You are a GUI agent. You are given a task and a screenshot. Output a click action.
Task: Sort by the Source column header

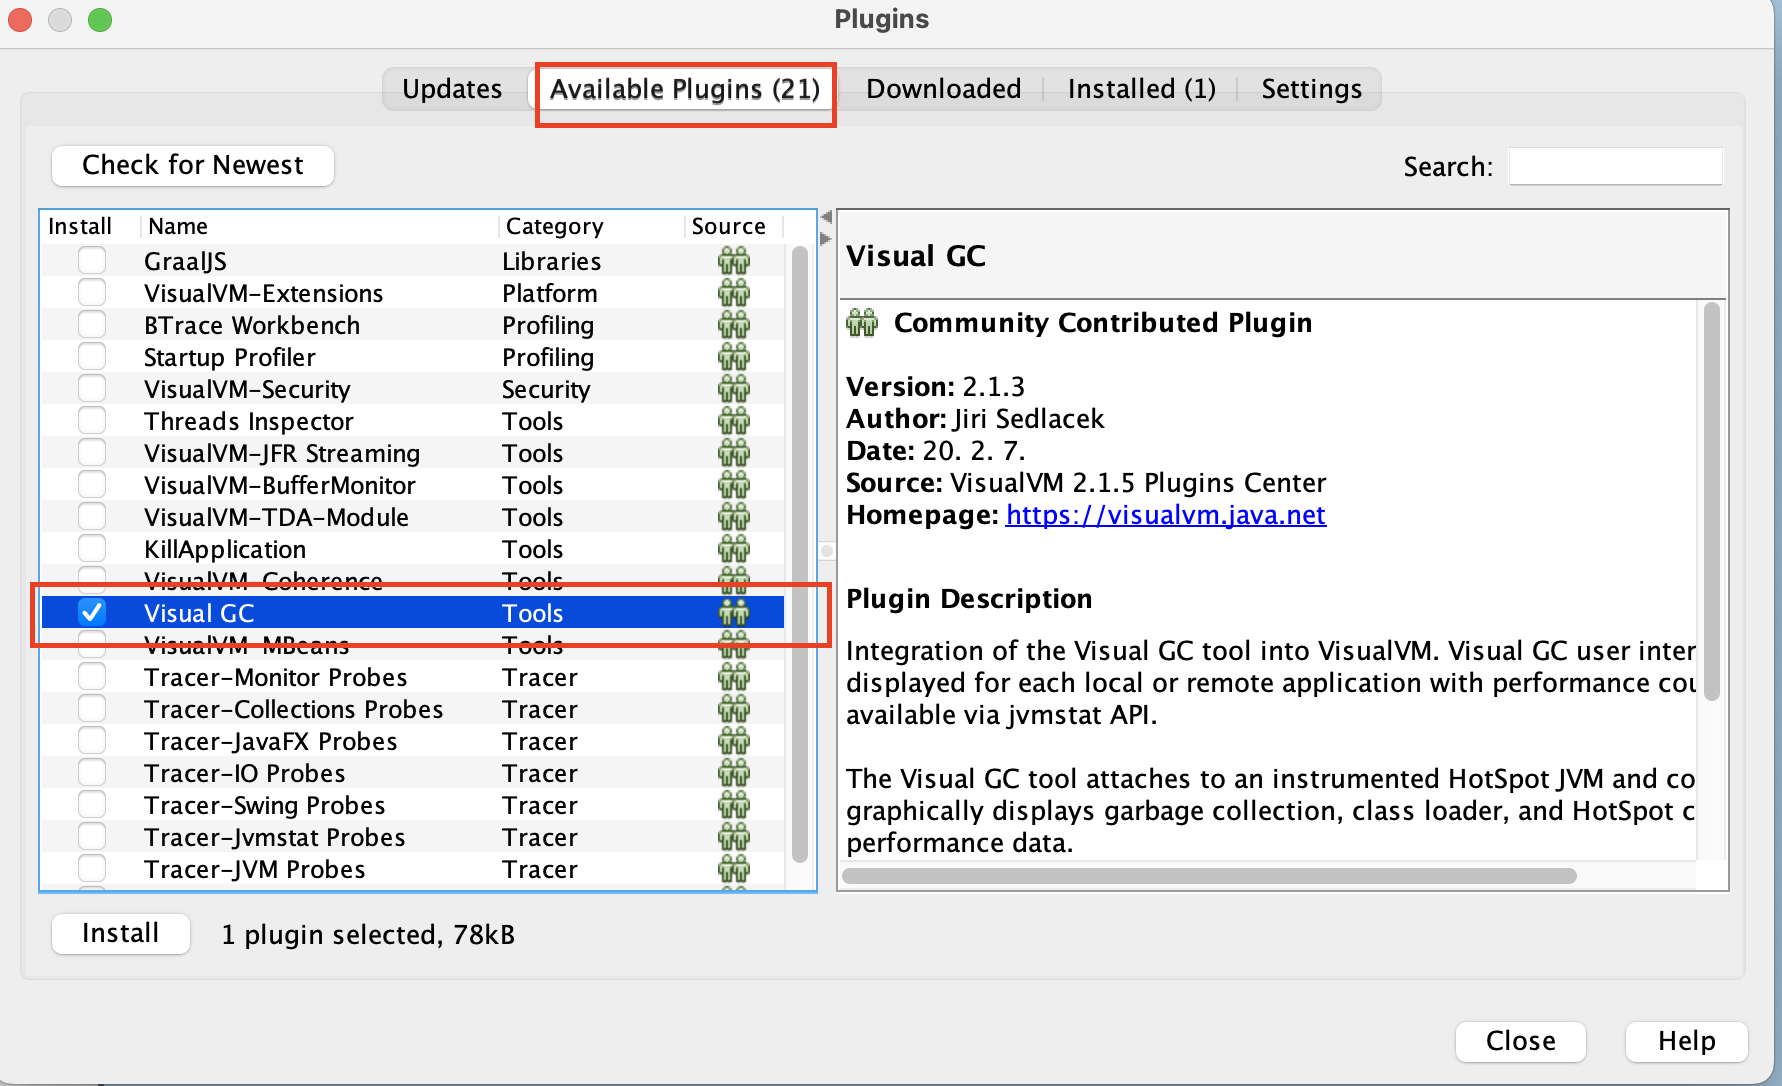coord(733,226)
